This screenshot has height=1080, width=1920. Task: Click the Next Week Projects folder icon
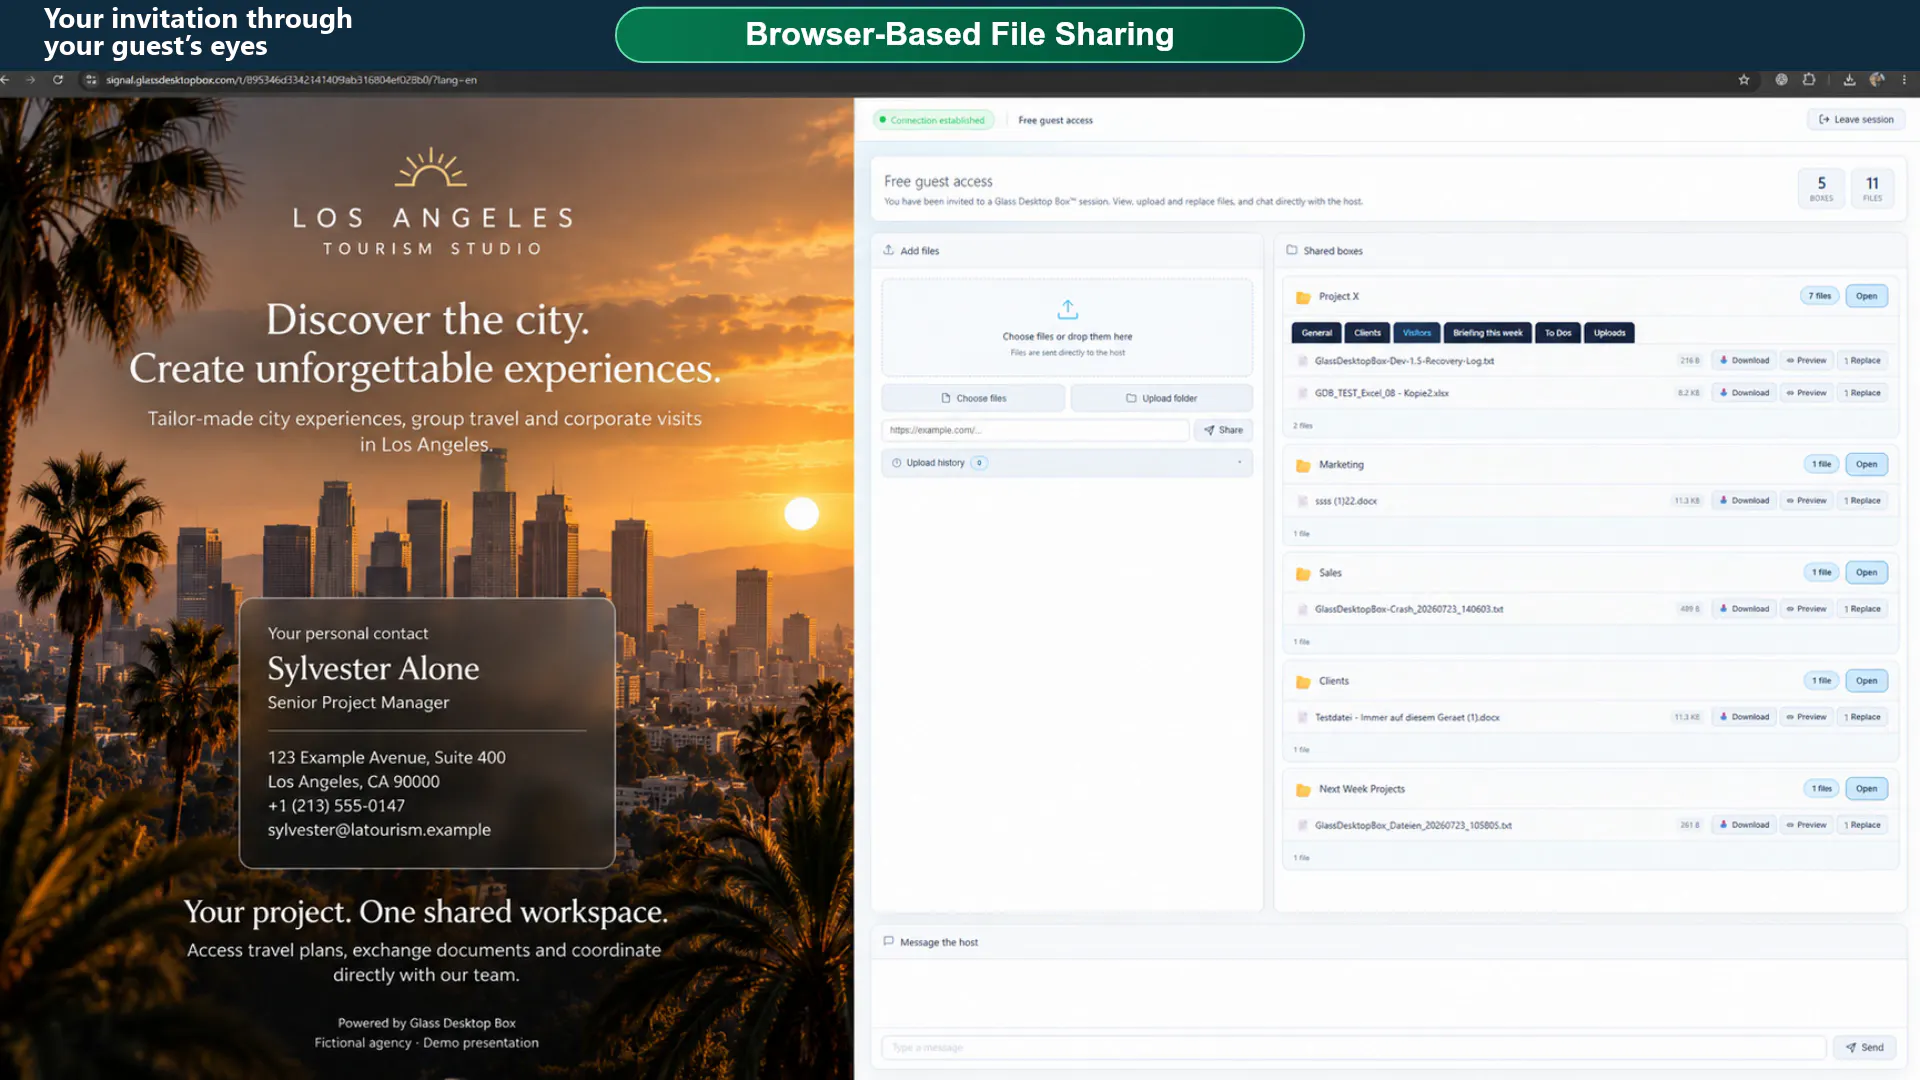pos(1303,789)
